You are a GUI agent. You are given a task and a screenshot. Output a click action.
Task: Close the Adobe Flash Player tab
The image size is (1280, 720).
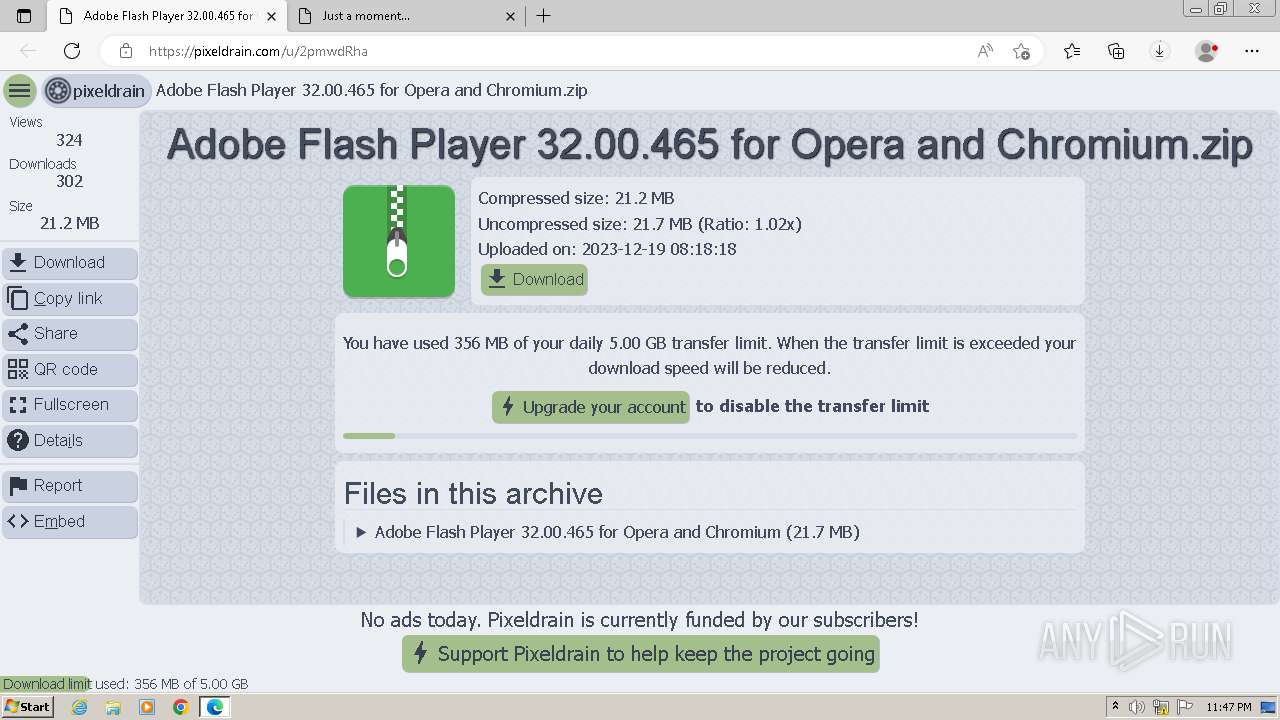tap(271, 16)
